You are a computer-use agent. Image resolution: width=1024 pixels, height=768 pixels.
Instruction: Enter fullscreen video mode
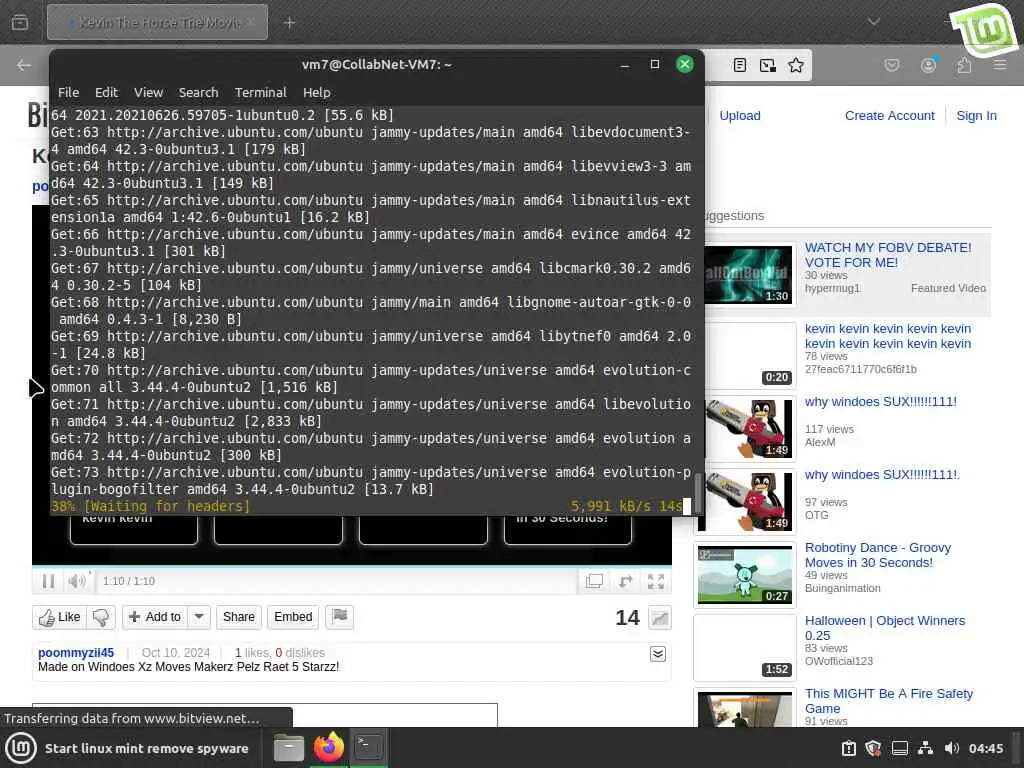[656, 581]
